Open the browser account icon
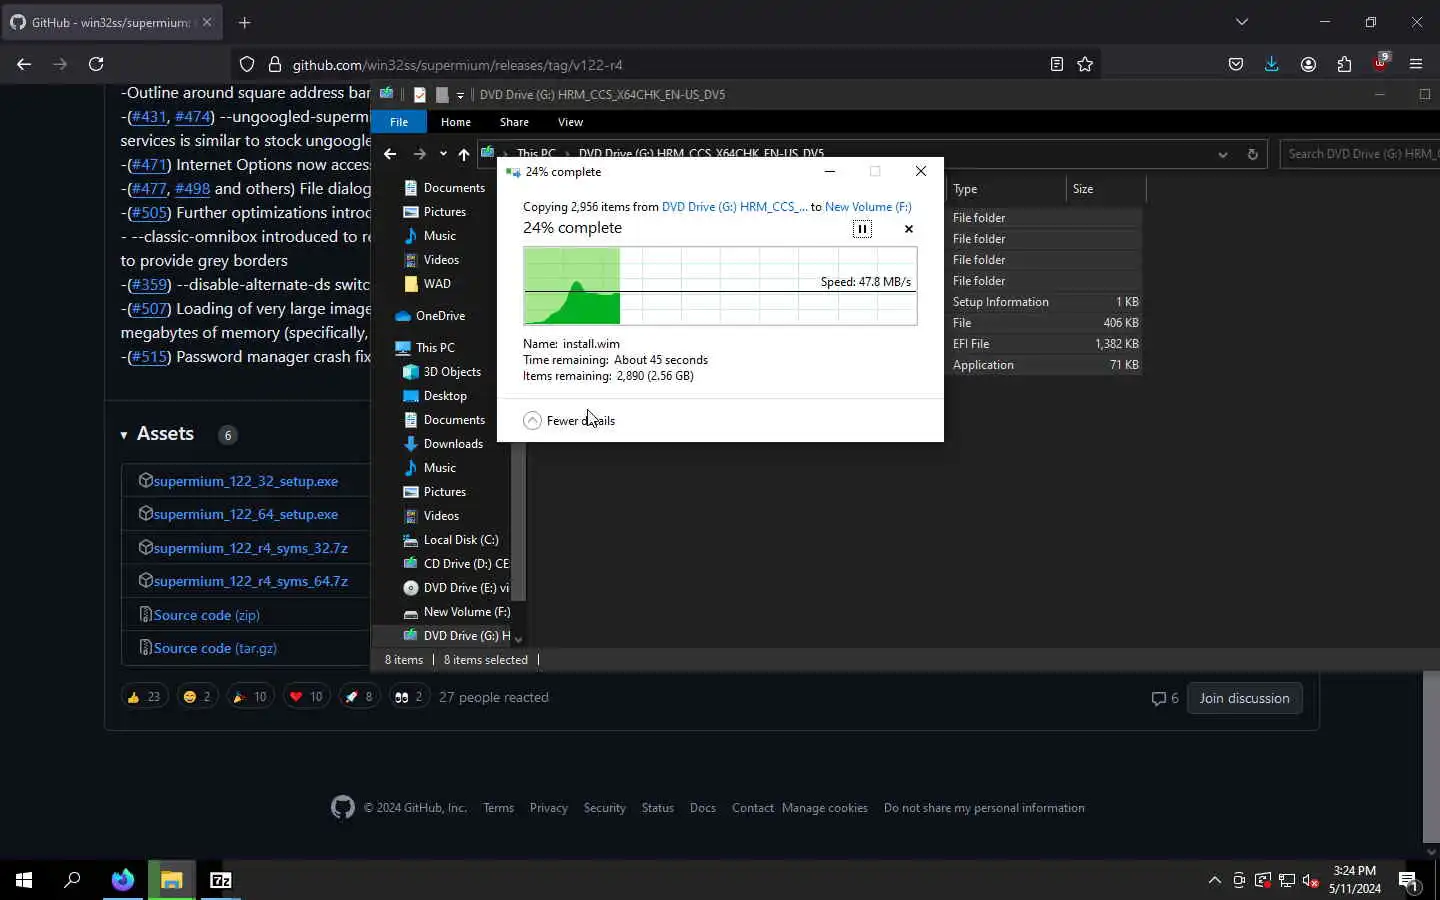Screen dimensions: 1440x900 tap(1308, 64)
